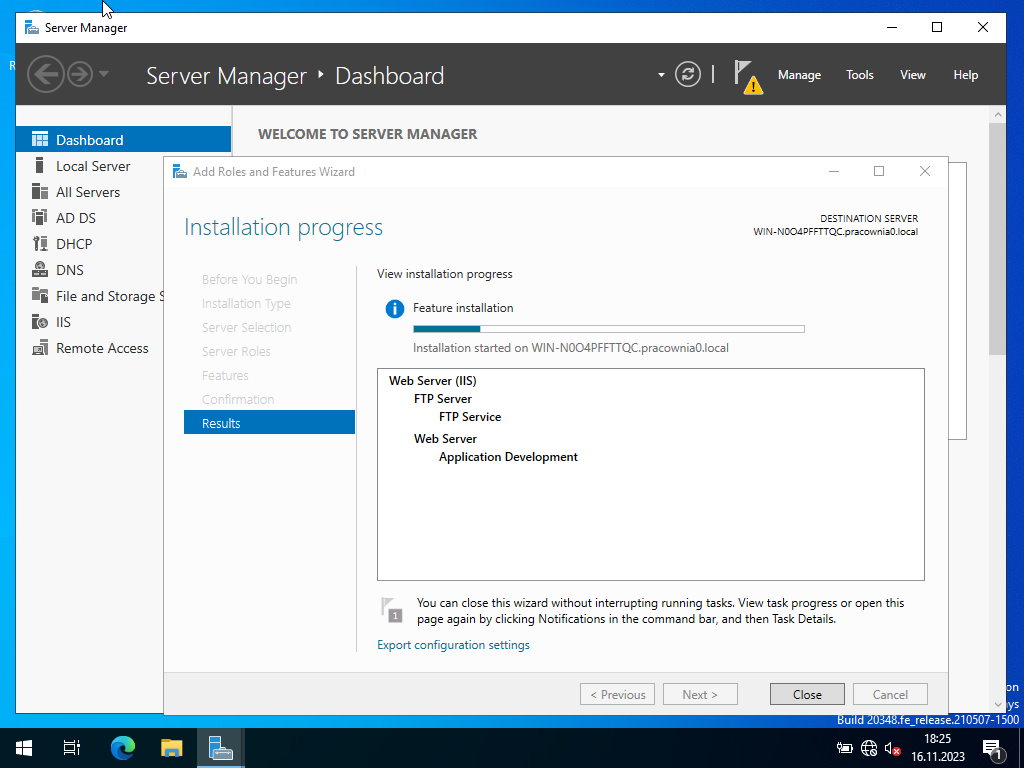The image size is (1024, 768).
Task: Click the Server Selection wizard step
Action: coord(246,327)
